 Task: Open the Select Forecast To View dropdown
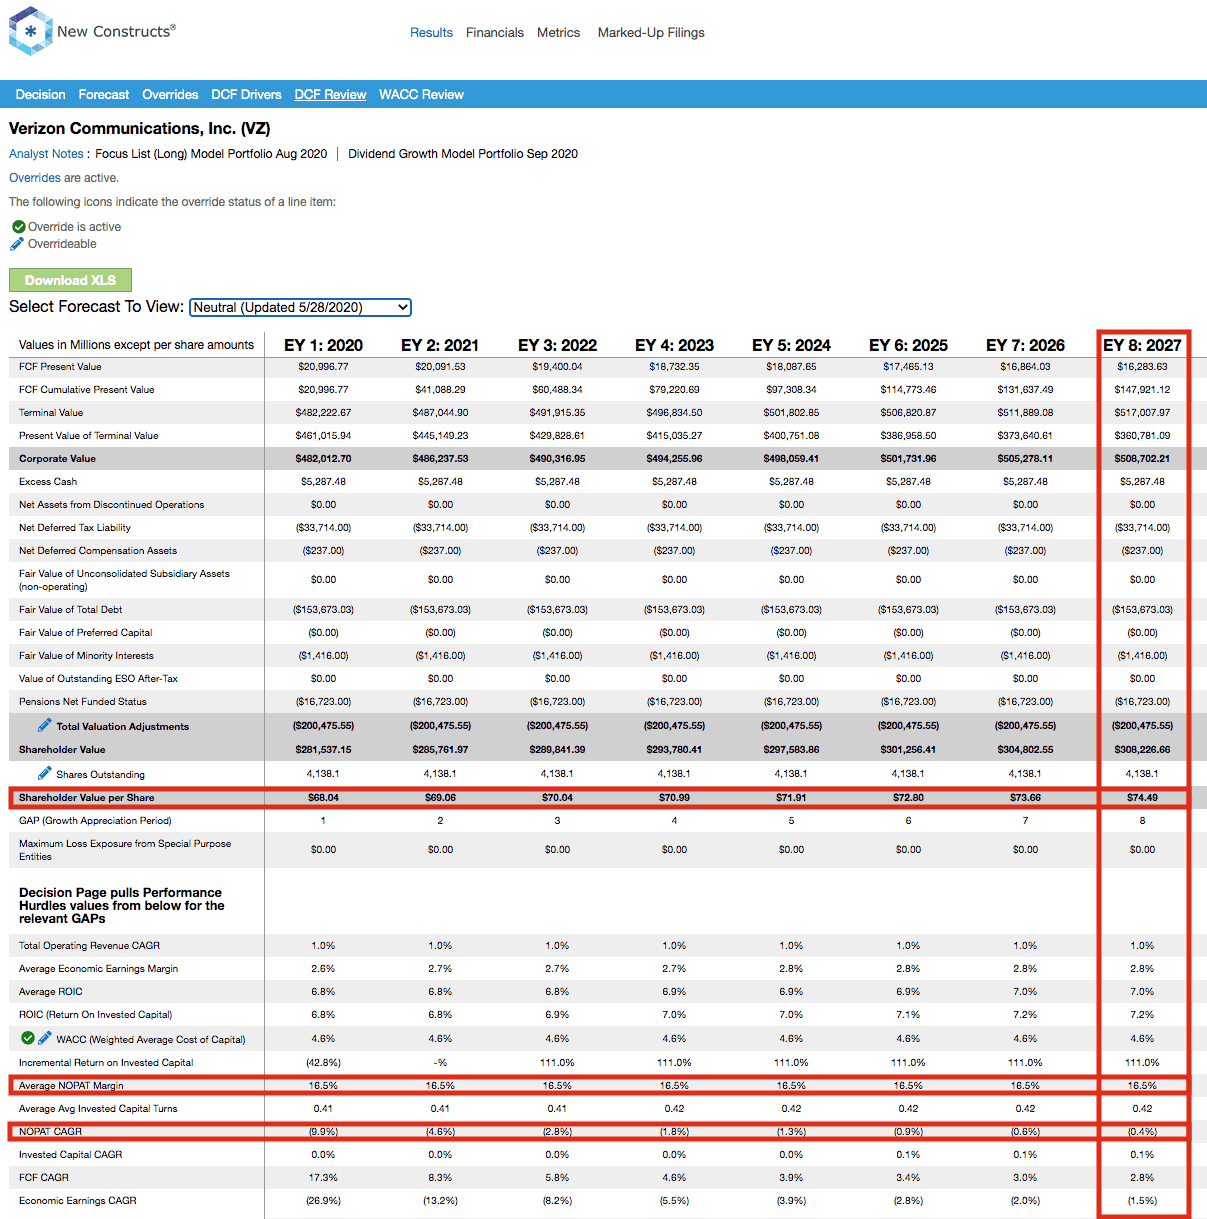click(300, 307)
